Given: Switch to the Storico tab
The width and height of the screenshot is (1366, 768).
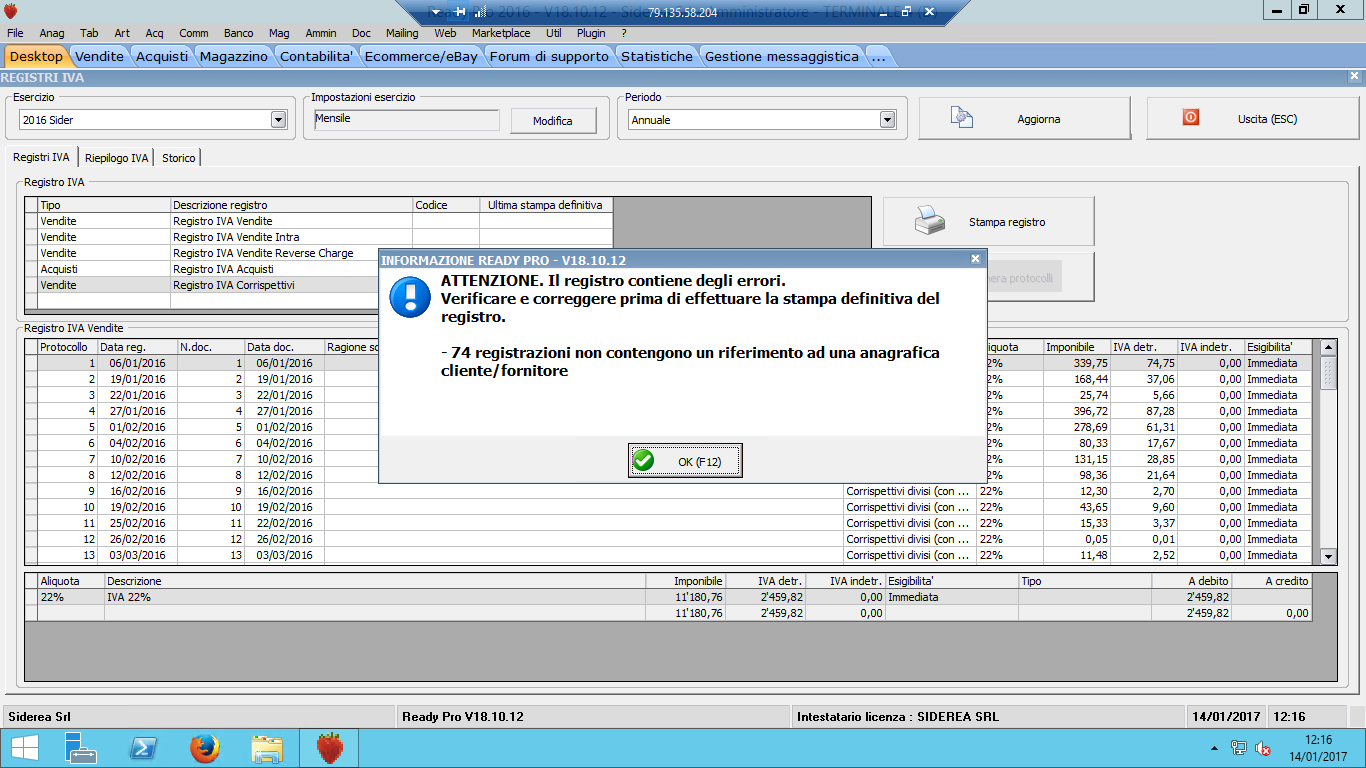Looking at the screenshot, I should pyautogui.click(x=179, y=158).
